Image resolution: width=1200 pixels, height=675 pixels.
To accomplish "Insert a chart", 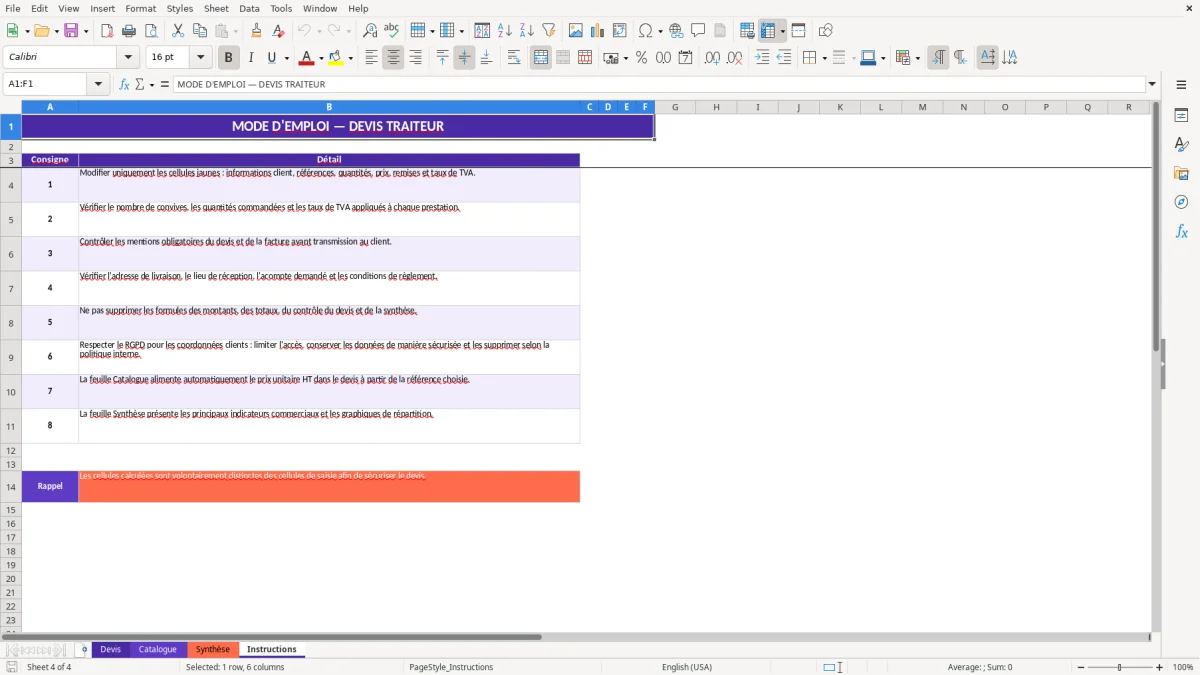I will point(598,31).
